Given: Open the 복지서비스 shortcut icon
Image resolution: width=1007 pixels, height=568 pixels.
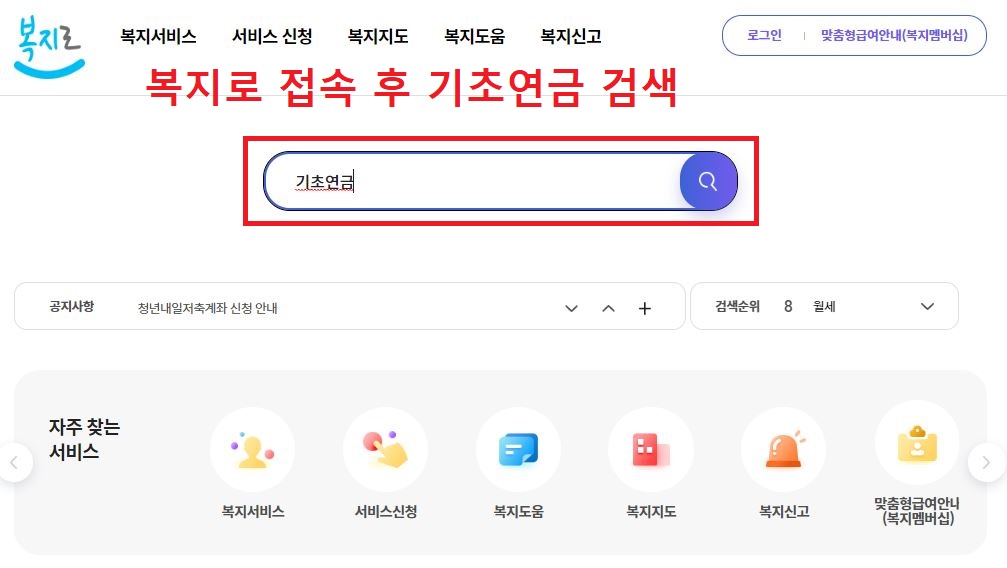Looking at the screenshot, I should tap(252, 450).
